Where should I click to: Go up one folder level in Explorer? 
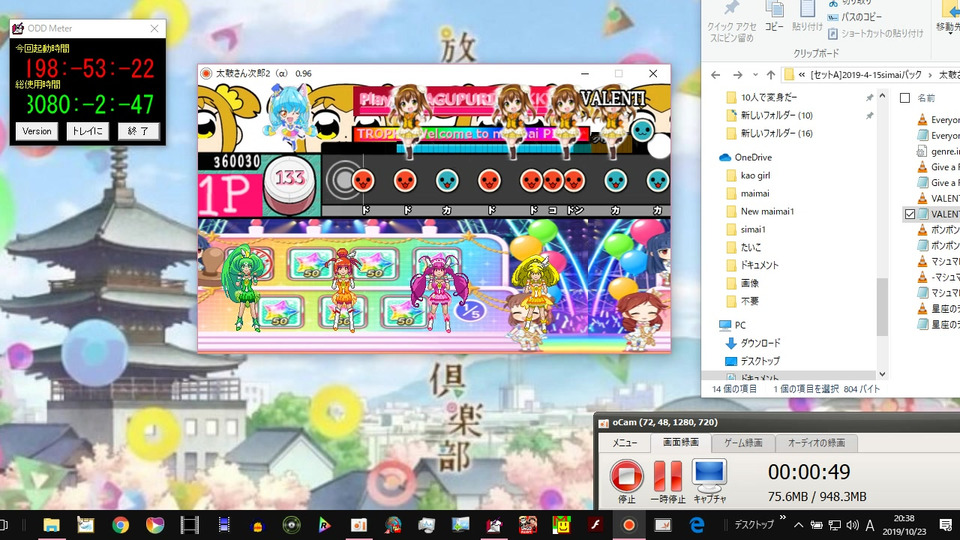770,75
